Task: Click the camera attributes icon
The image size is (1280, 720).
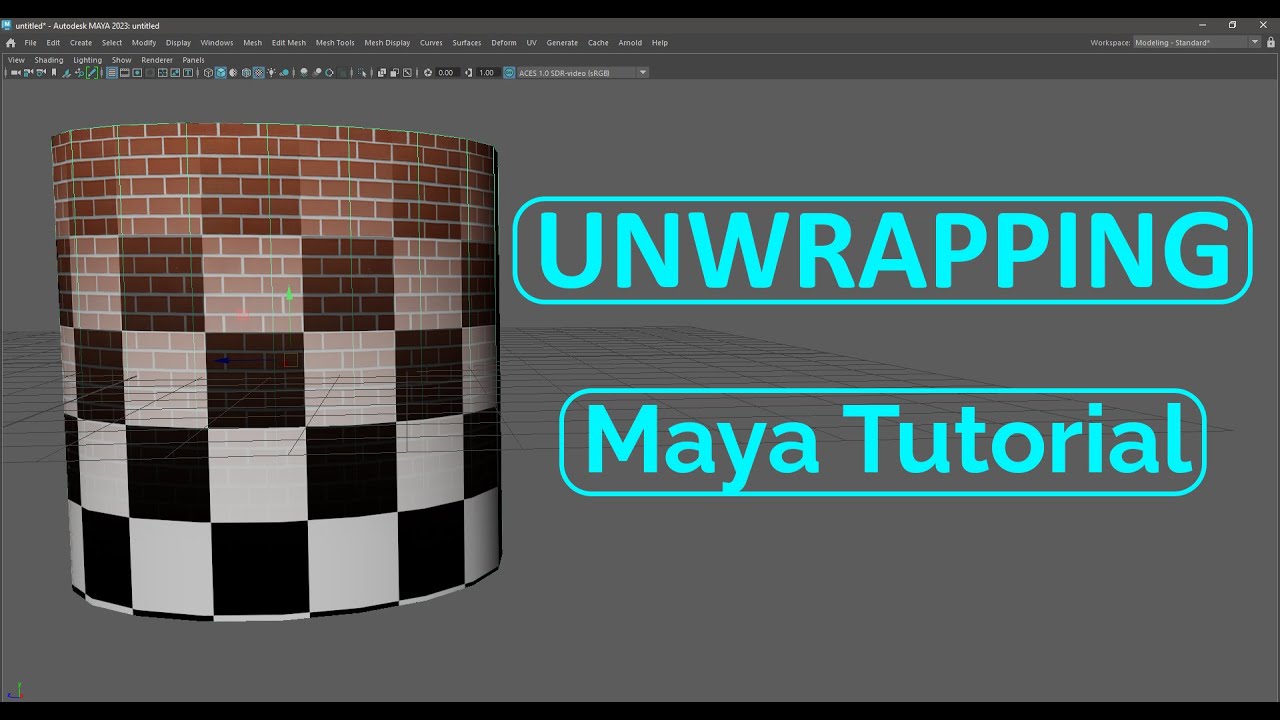Action: pyautogui.click(x=41, y=72)
